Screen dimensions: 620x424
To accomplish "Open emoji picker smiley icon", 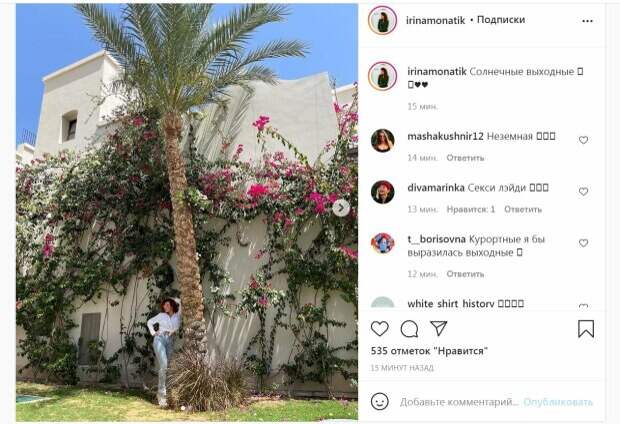I will [x=380, y=401].
